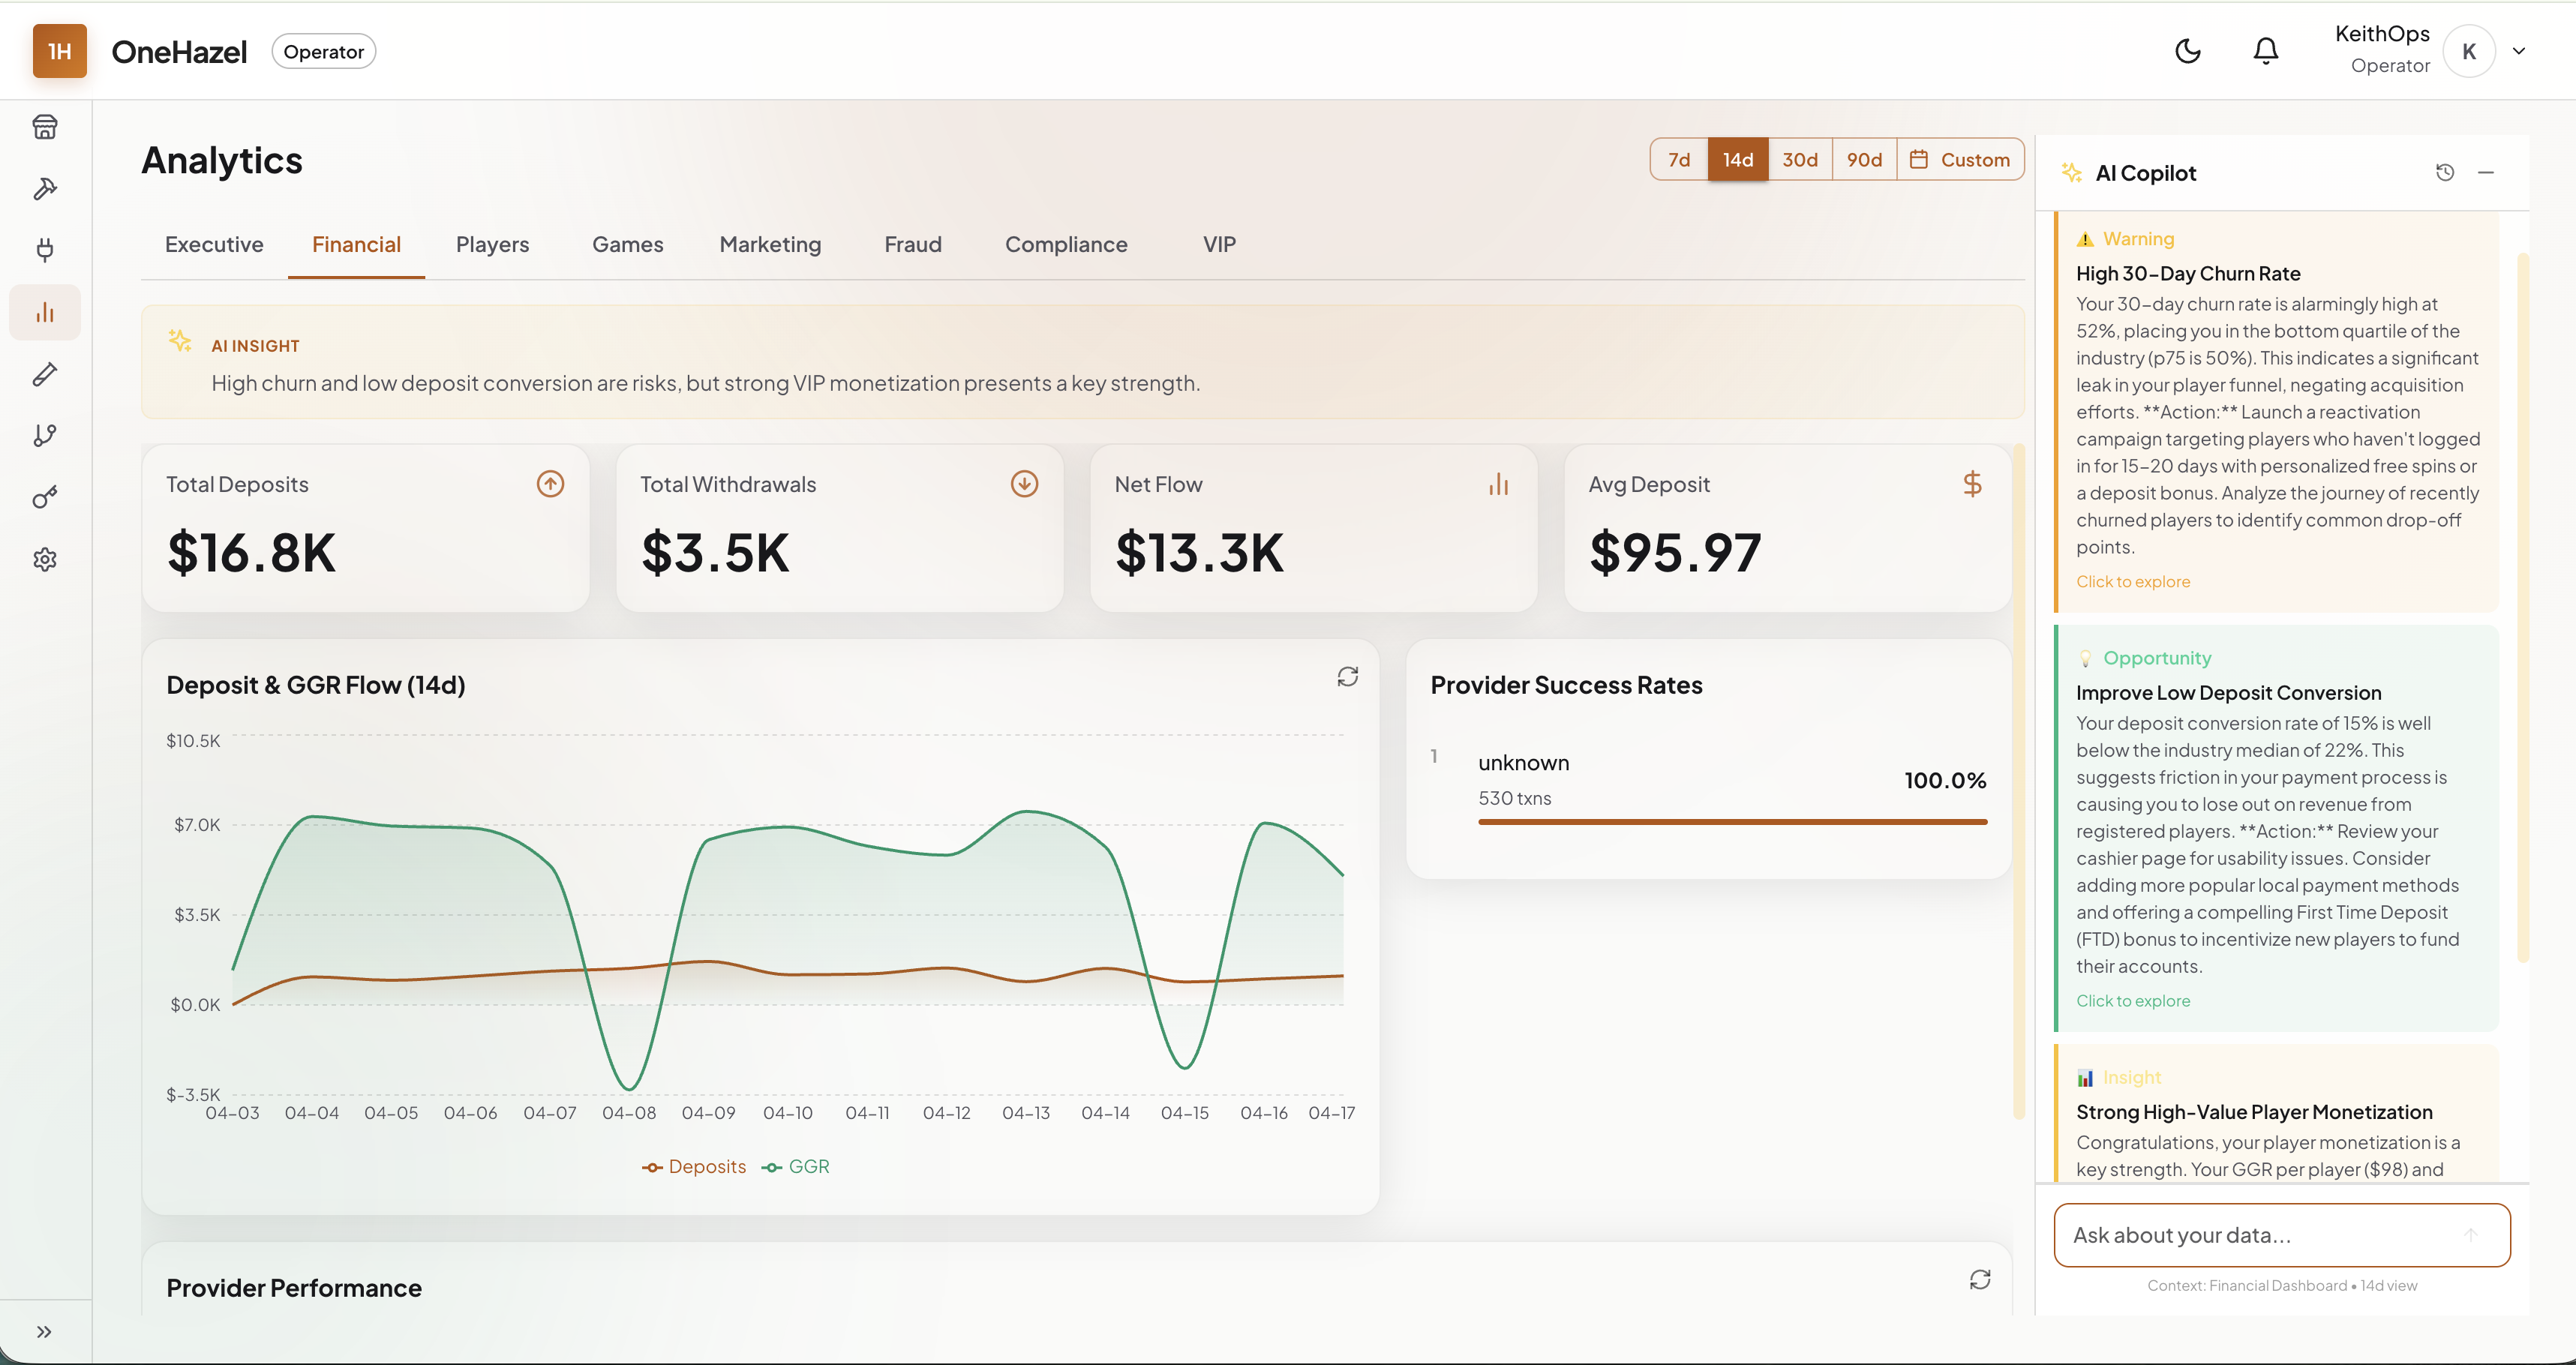Image resolution: width=2576 pixels, height=1365 pixels.
Task: Click the $3.5K Total Withdrawals value
Action: pyautogui.click(x=715, y=552)
